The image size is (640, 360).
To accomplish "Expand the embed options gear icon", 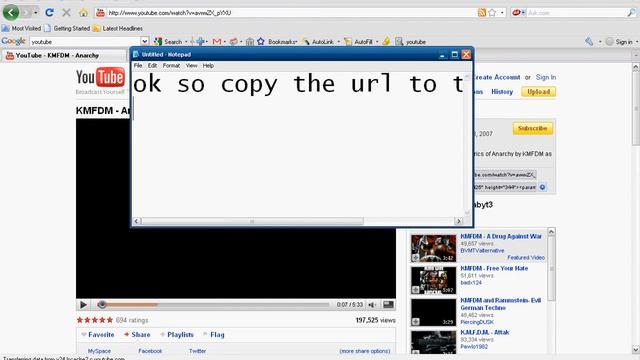I will 542,187.
